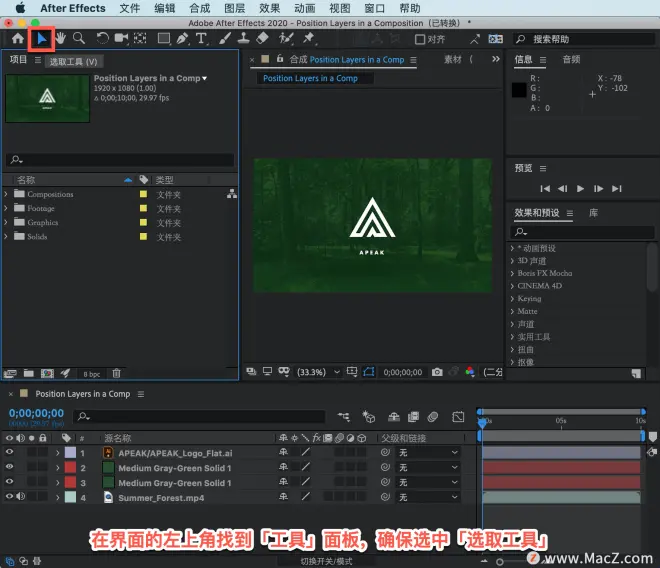Viewport: 660px width, 568px height.
Task: Toggle the composition lock icon in viewer tab
Action: coord(279,59)
